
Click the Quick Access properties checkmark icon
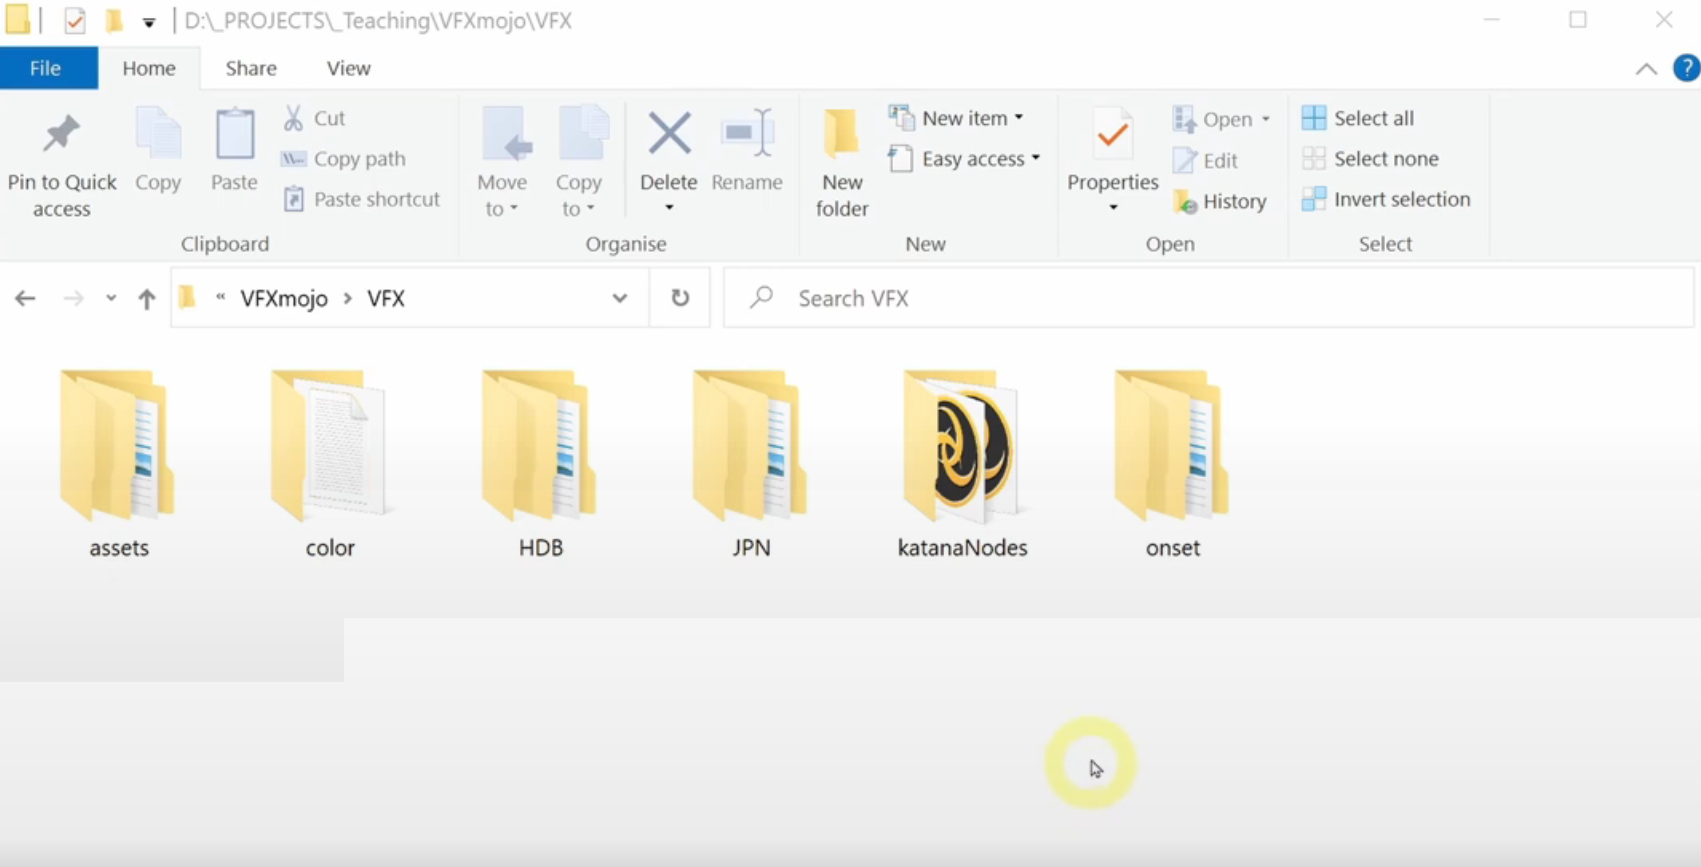[75, 20]
